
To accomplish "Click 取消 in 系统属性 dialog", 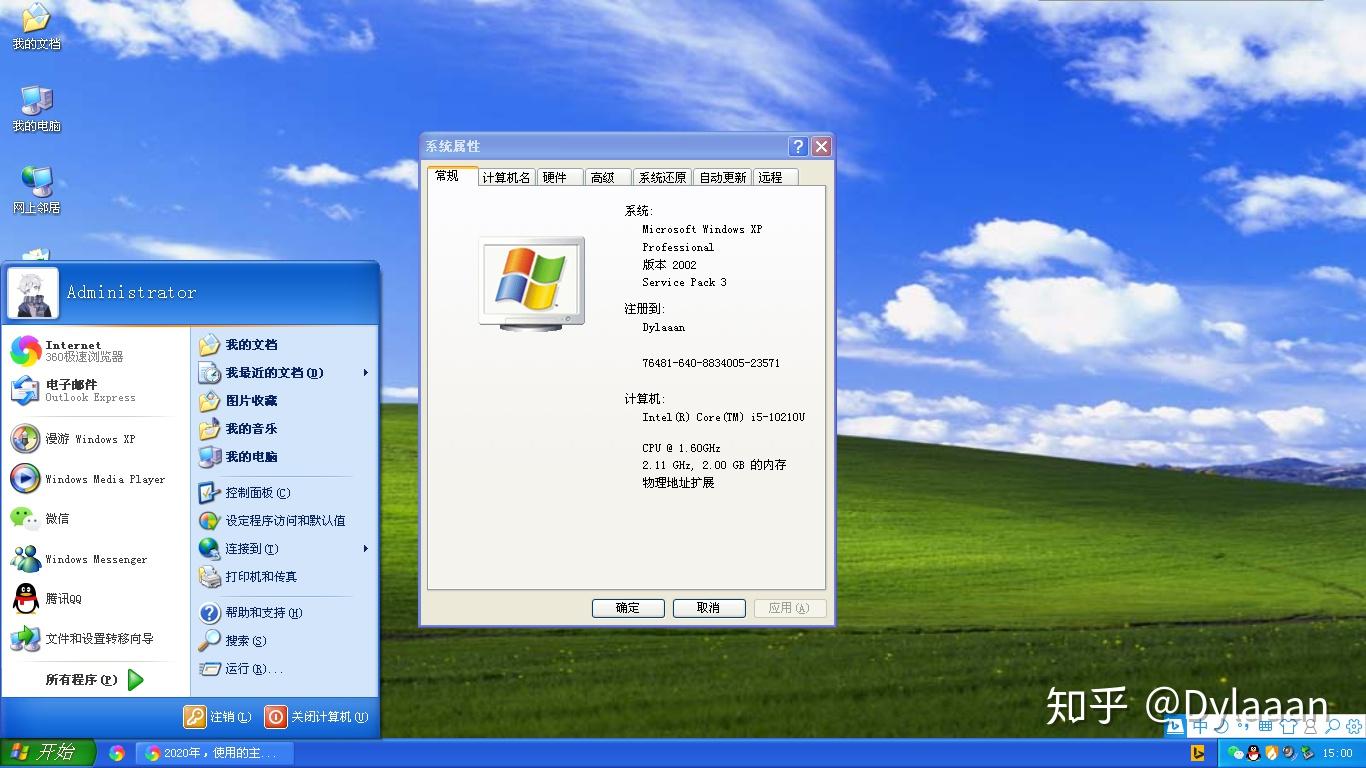I will [x=709, y=608].
